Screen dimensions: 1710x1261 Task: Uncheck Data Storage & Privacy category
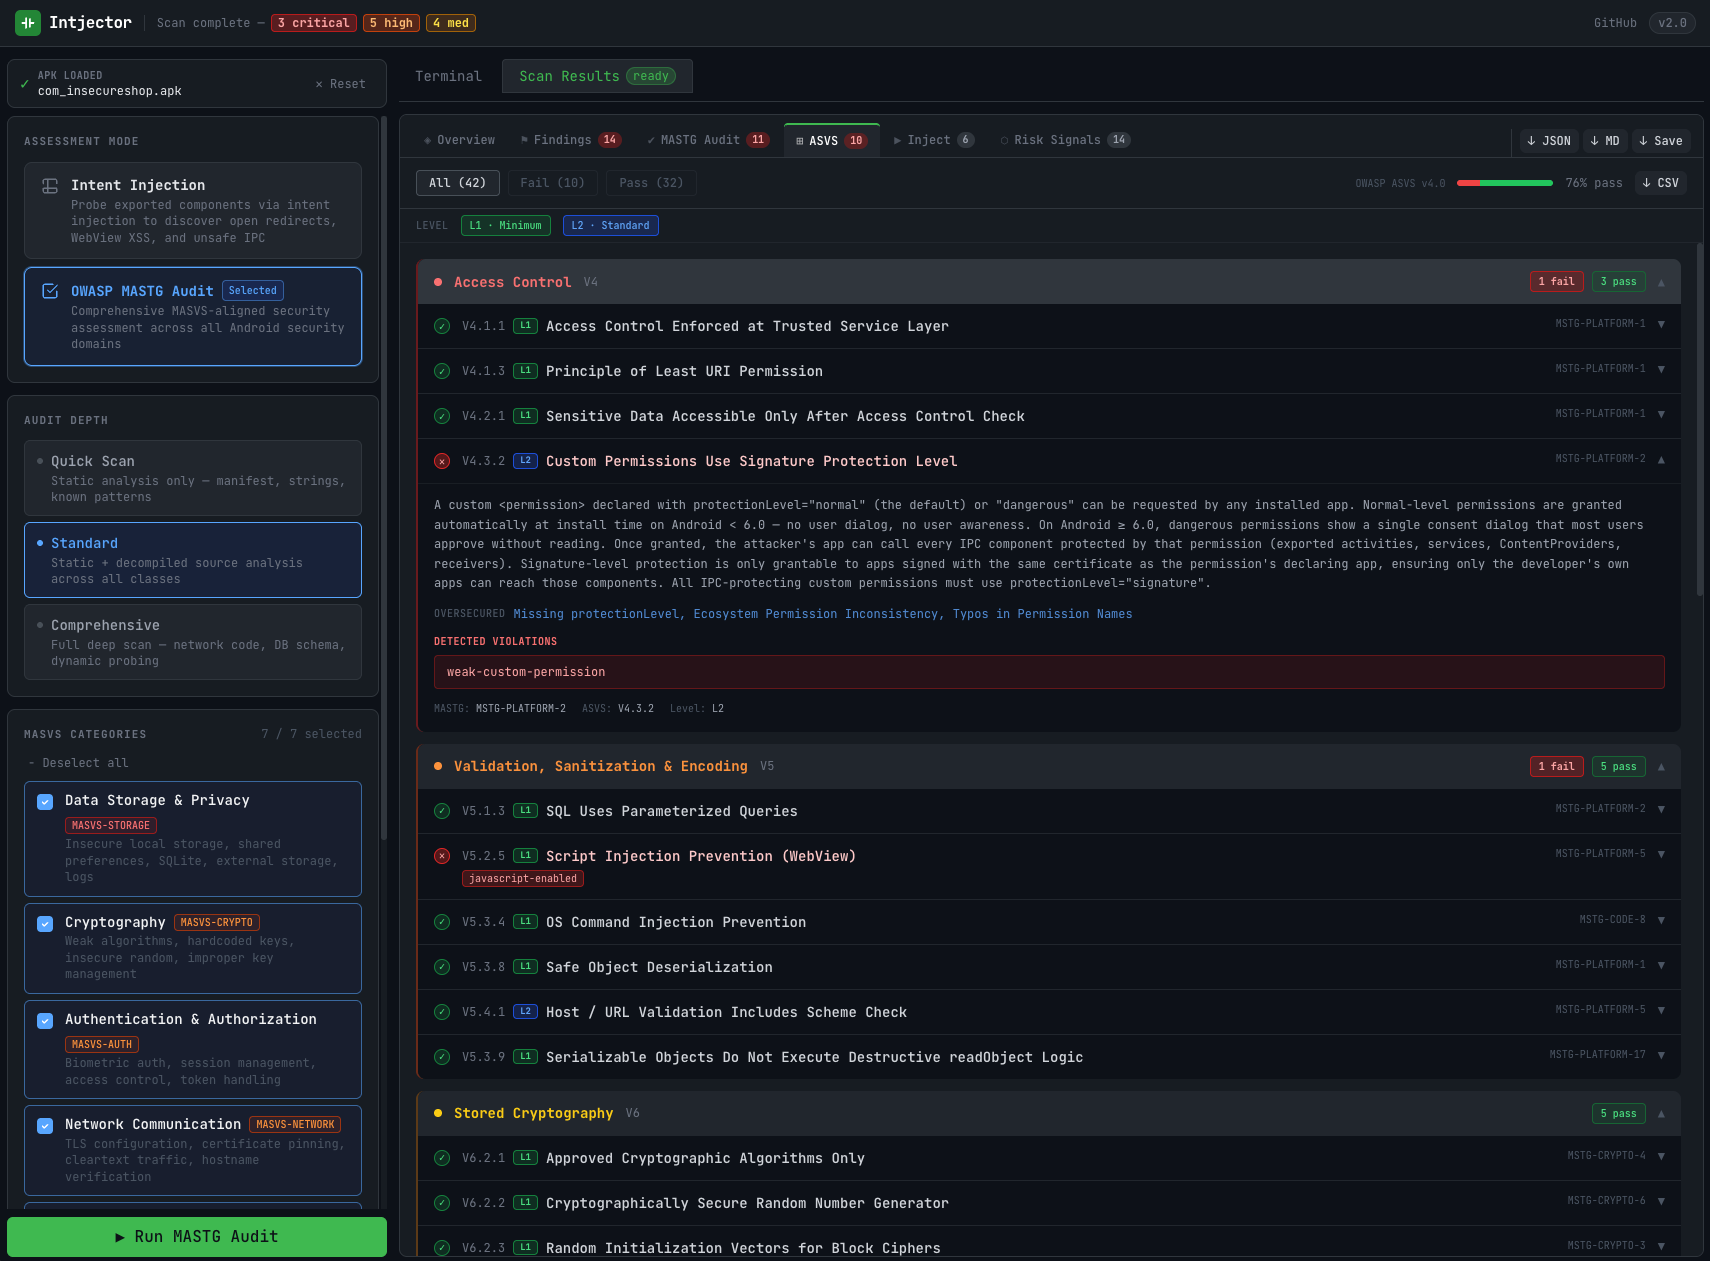(45, 801)
